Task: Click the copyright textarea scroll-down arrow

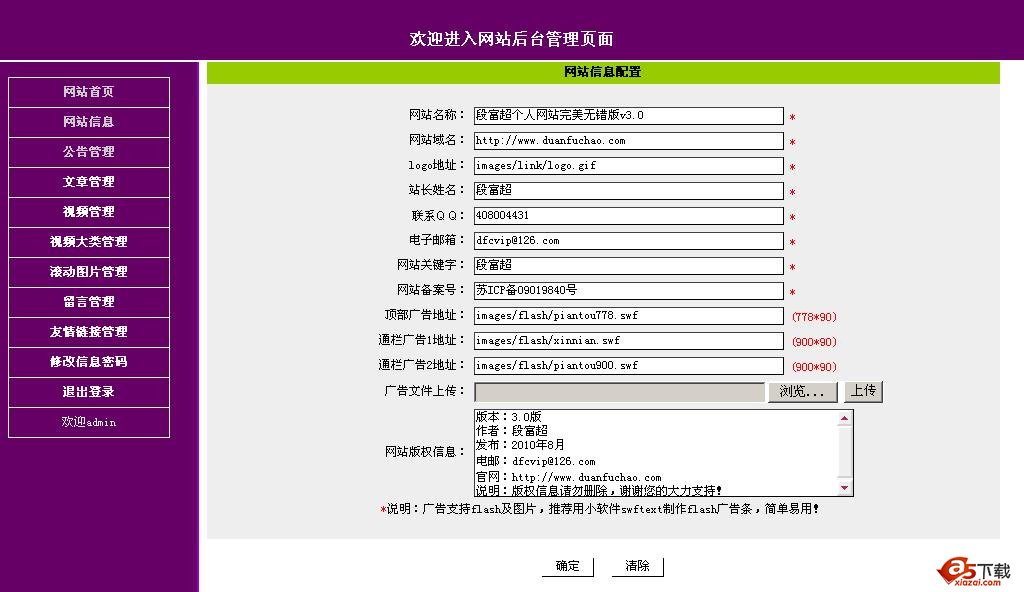Action: click(x=844, y=488)
